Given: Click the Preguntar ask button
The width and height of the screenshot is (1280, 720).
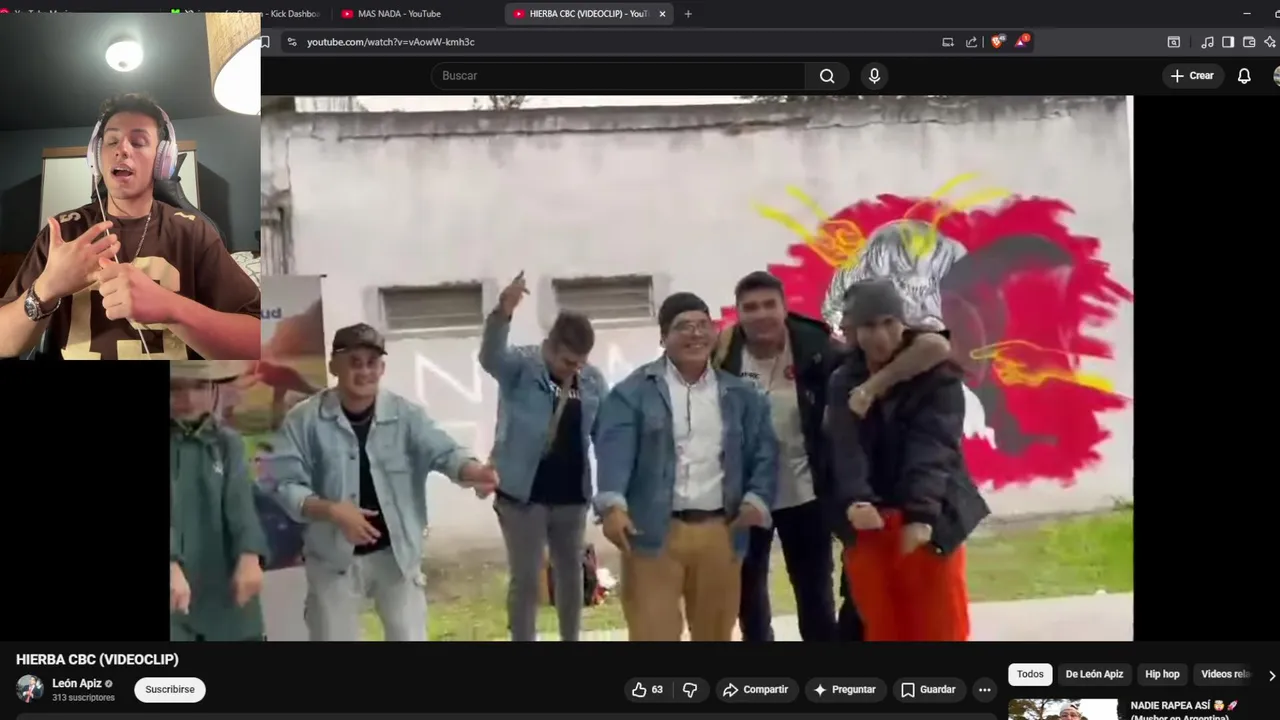Looking at the screenshot, I should pyautogui.click(x=845, y=690).
